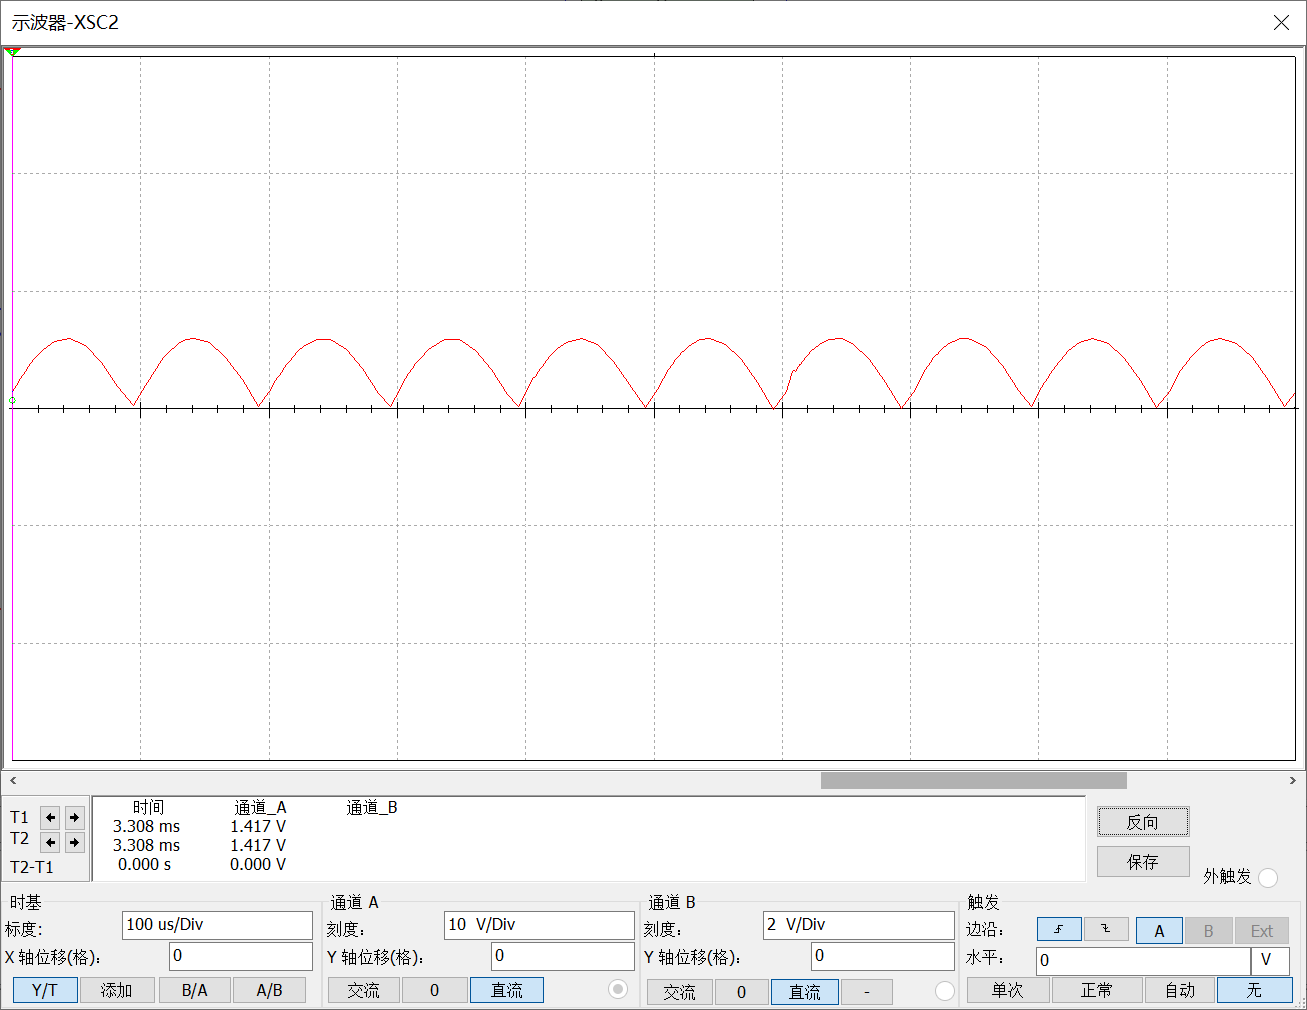Set channel A coupling to 0 ground
The width and height of the screenshot is (1307, 1010).
click(434, 990)
